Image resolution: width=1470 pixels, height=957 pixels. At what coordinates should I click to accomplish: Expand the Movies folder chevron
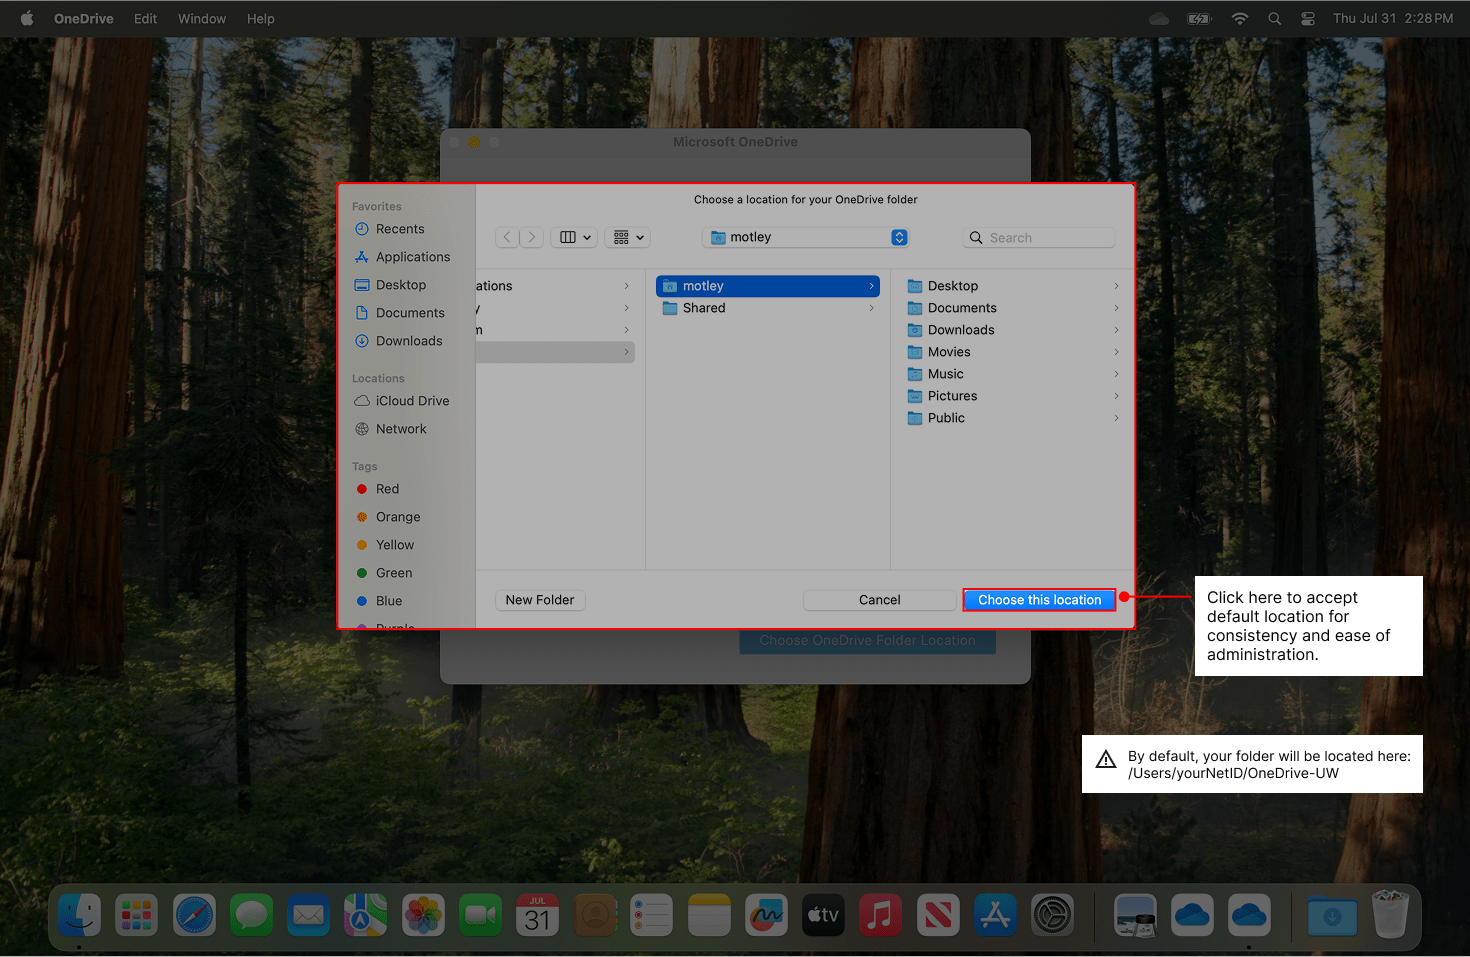point(1116,352)
